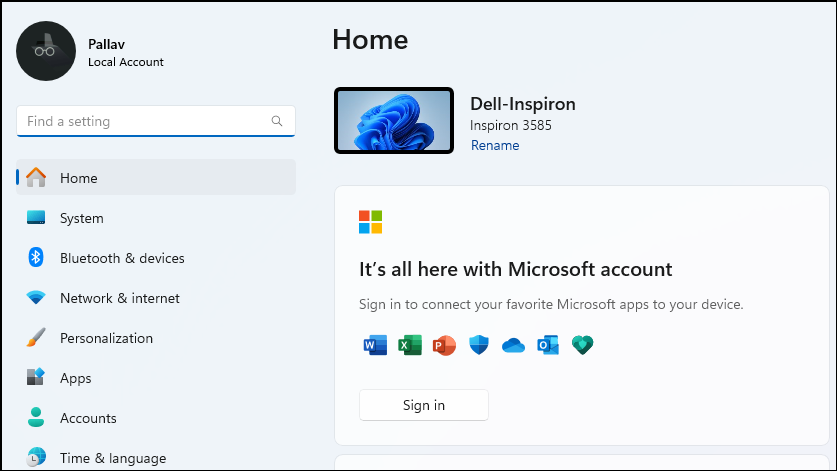This screenshot has width=837, height=471.
Task: Click the Microsoft Defender shield icon
Action: 479,345
